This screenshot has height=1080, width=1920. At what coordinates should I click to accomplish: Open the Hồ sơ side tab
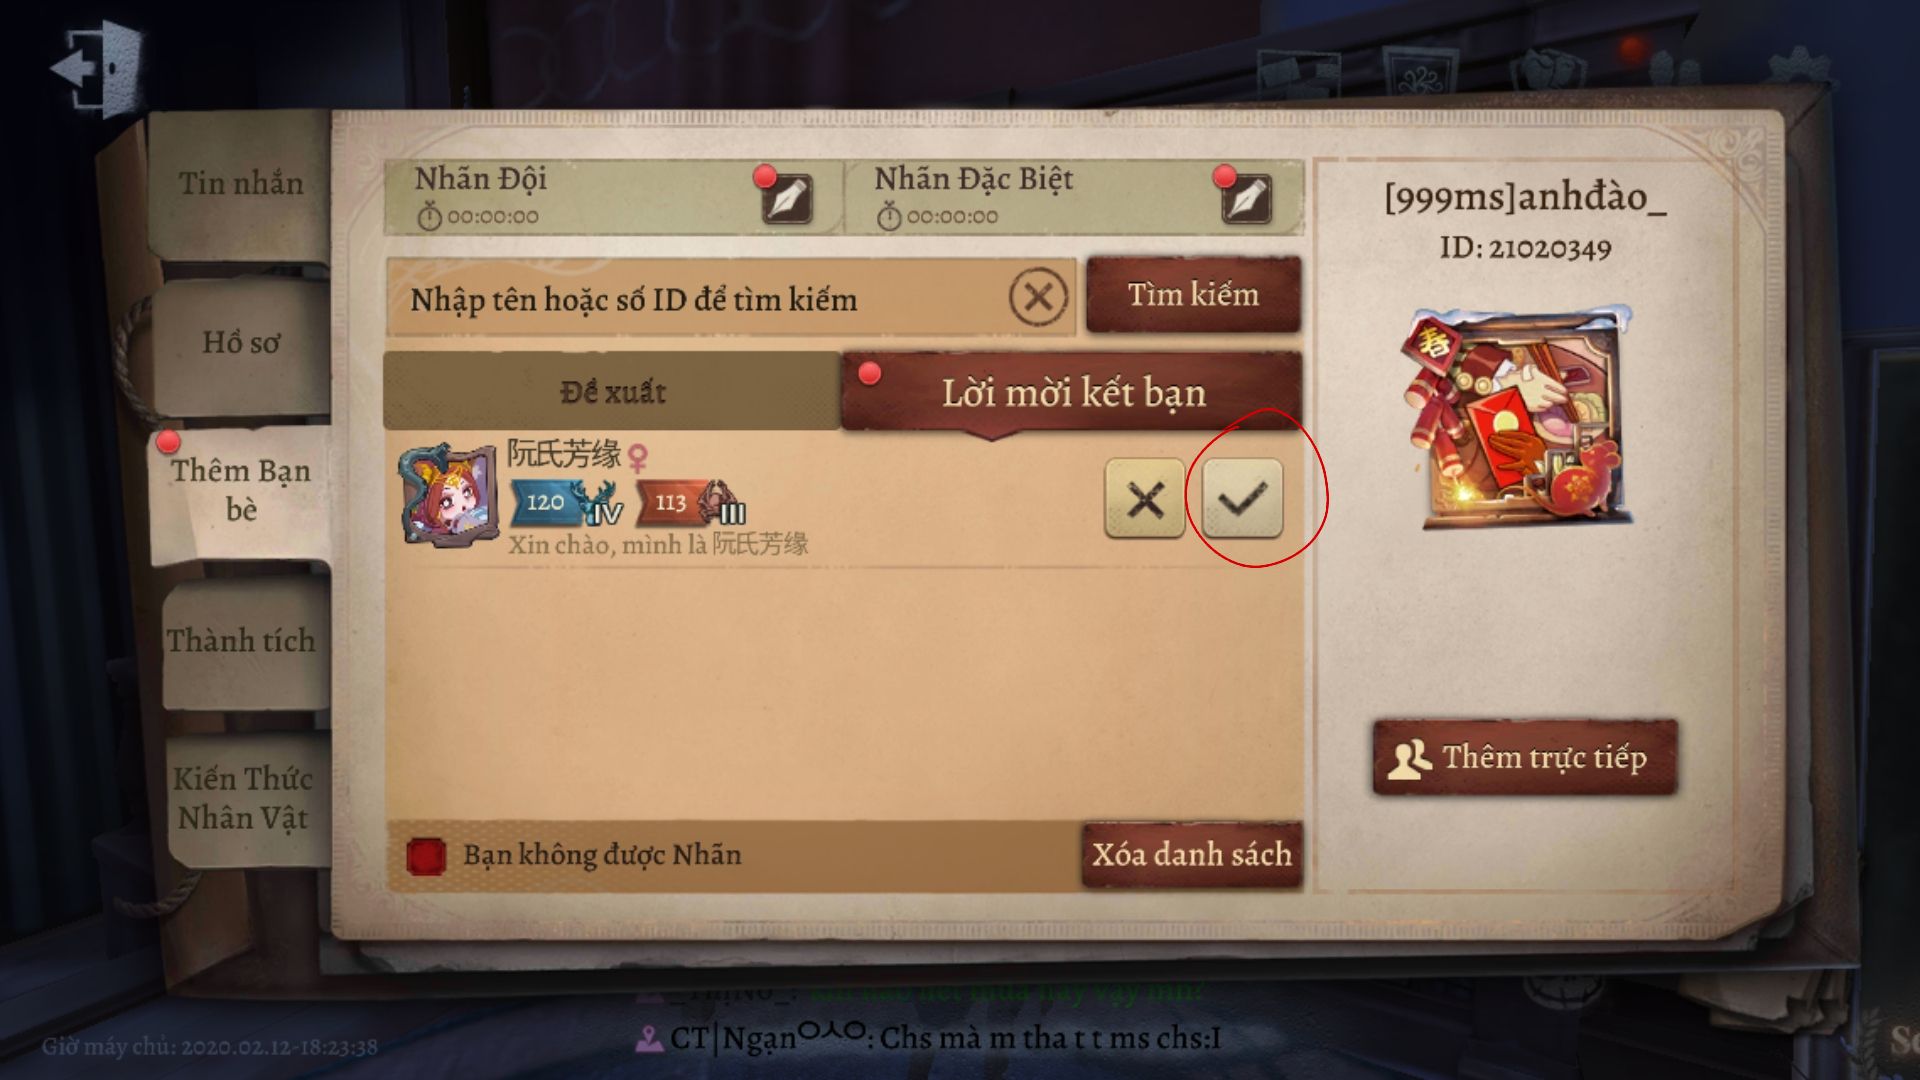pyautogui.click(x=241, y=343)
